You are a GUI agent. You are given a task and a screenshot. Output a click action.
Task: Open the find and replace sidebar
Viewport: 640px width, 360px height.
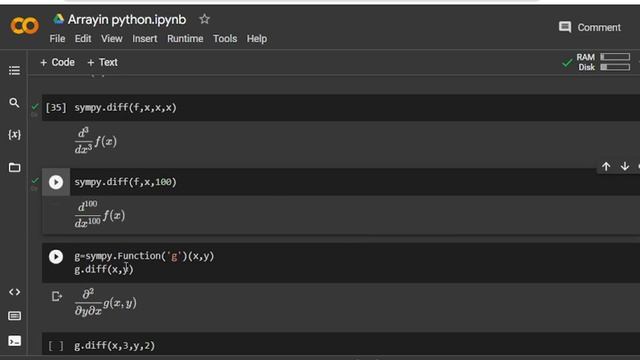coord(14,102)
